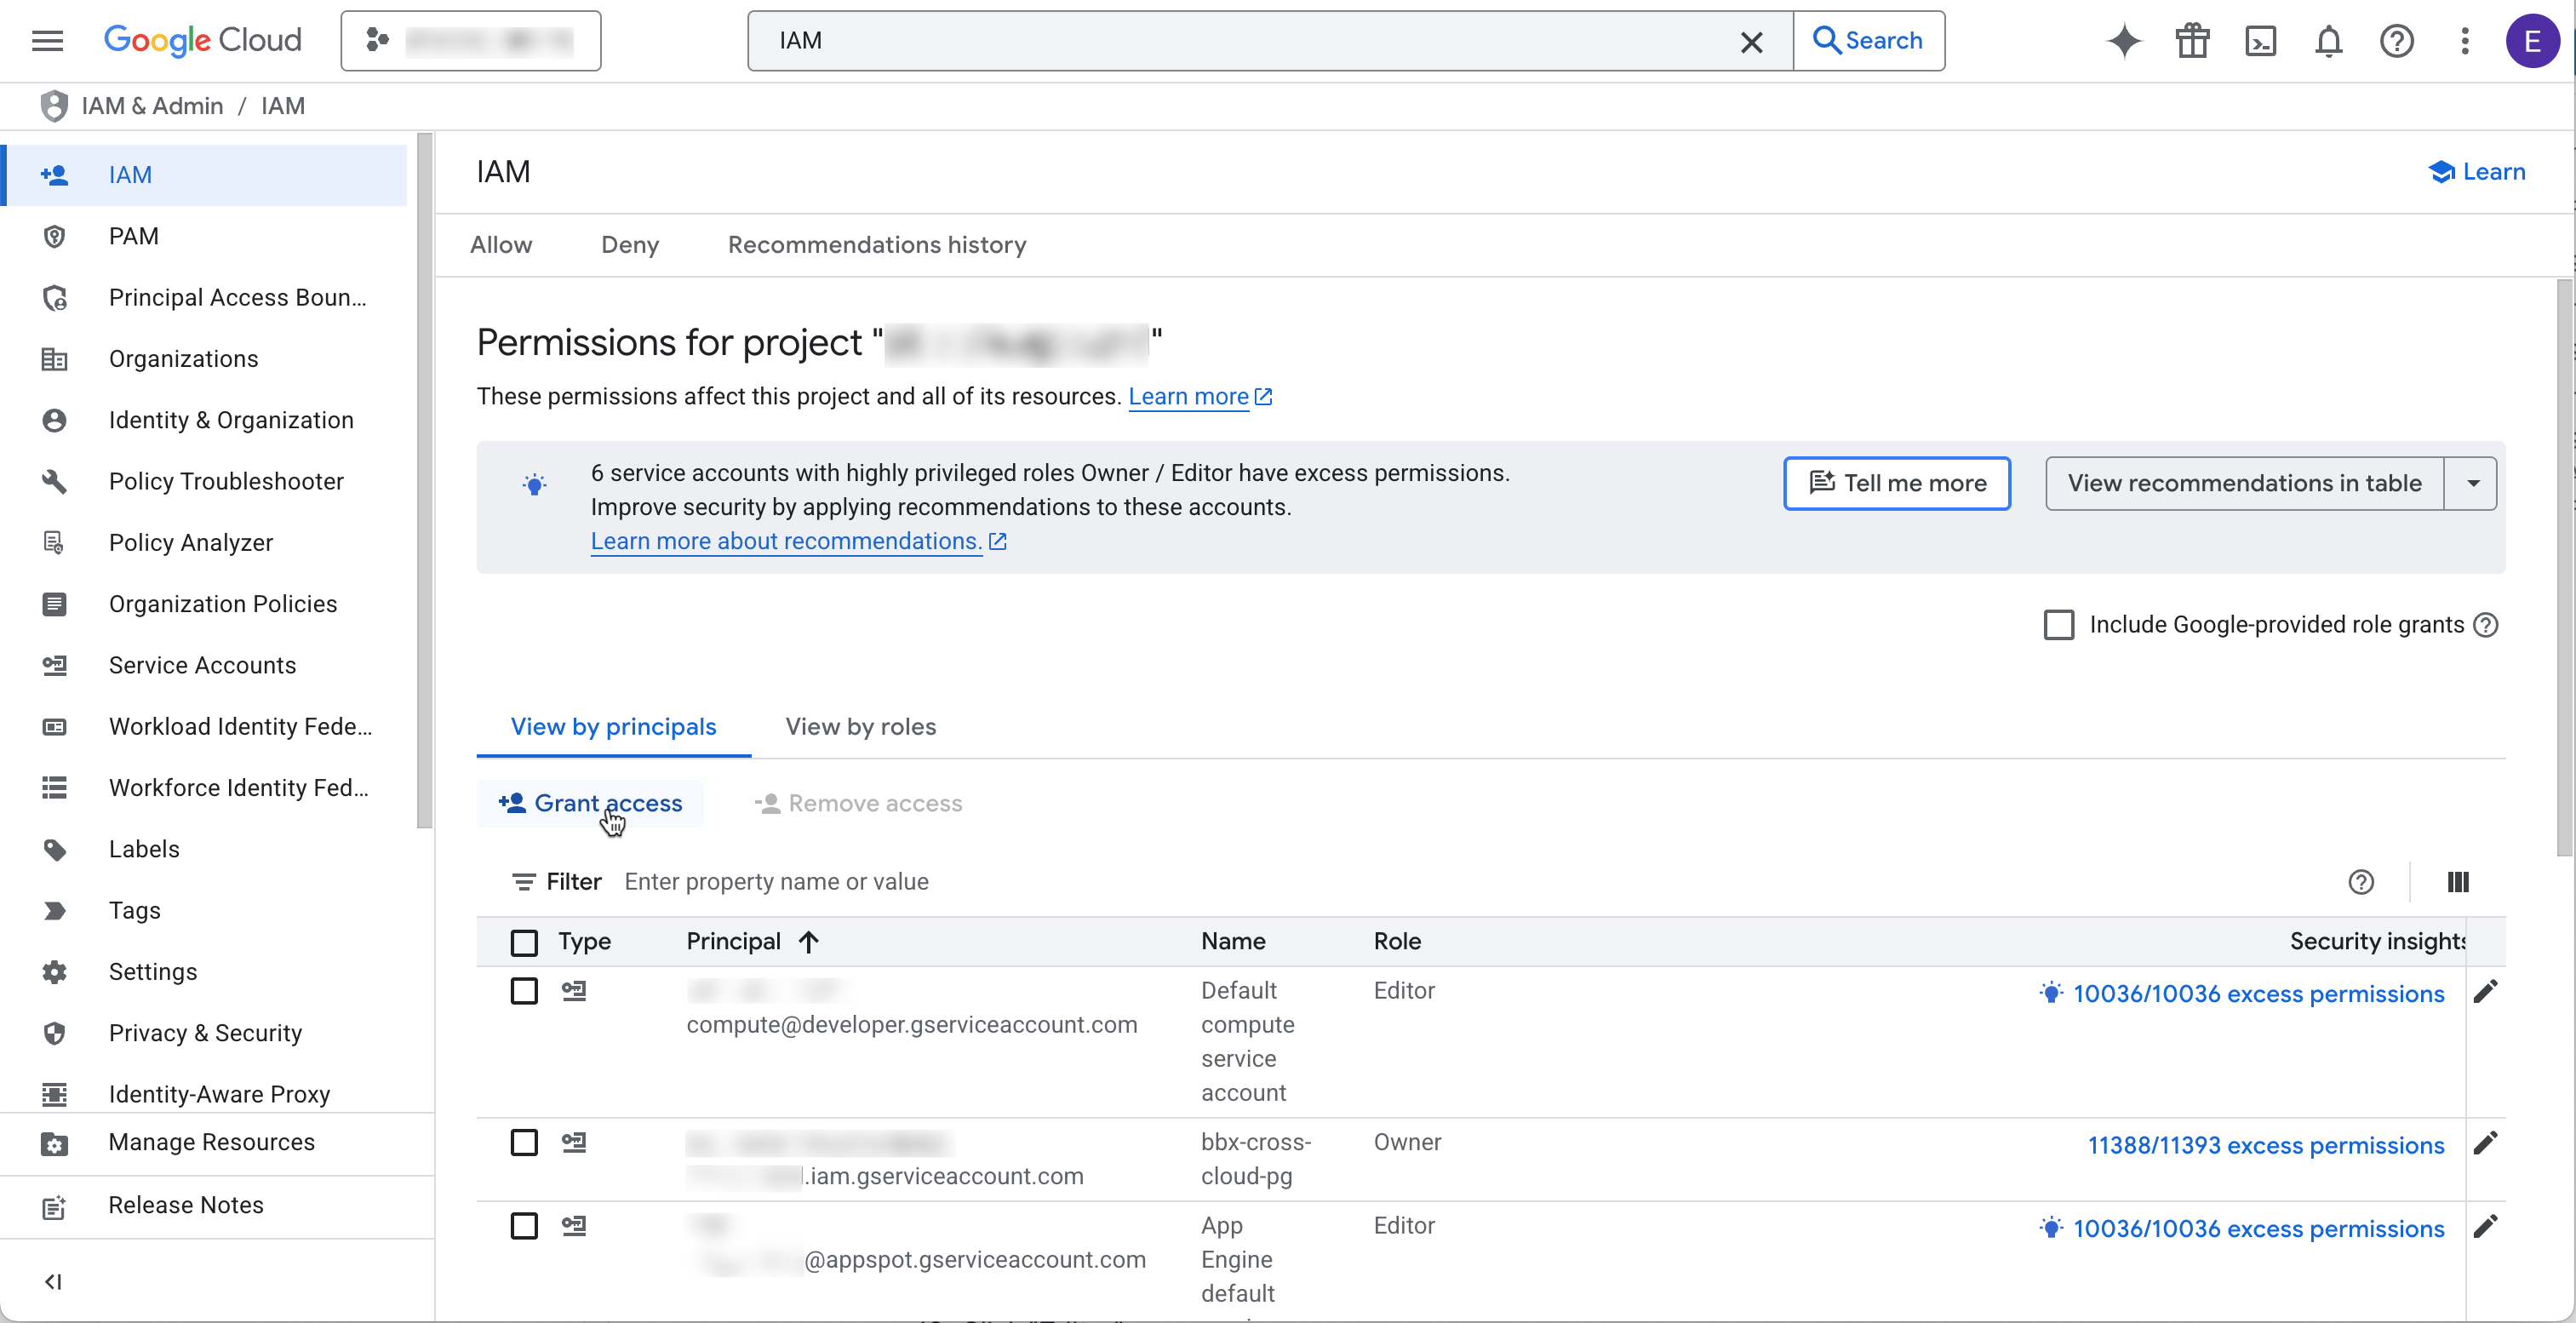Edit the Owner role principal with pencil icon
Screen dimensions: 2576x1323
point(2485,1143)
